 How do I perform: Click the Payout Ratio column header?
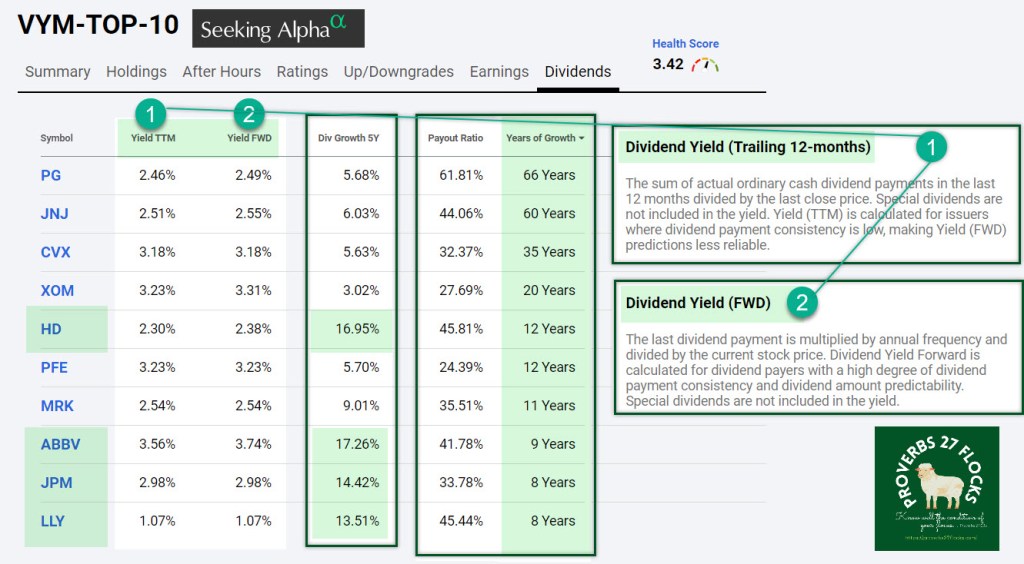(x=455, y=138)
